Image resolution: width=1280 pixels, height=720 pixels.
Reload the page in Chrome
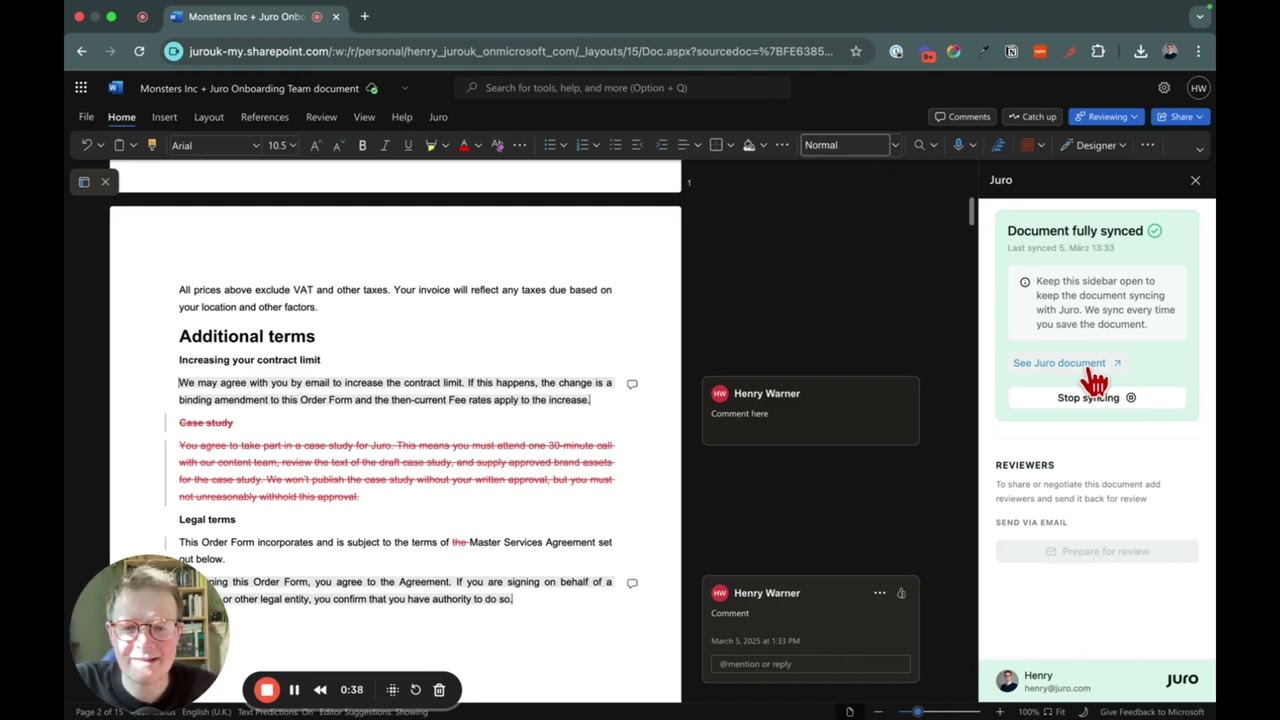tap(139, 51)
